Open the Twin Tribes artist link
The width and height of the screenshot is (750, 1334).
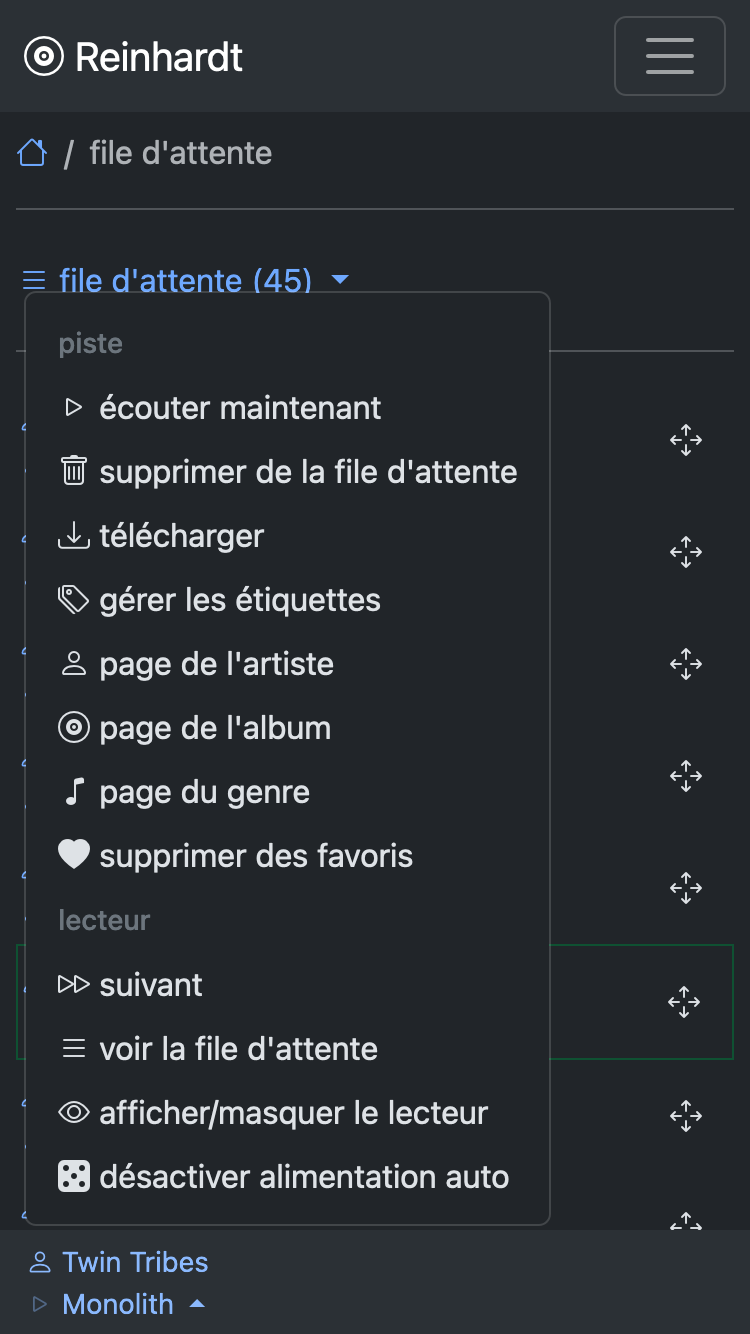coord(135,1262)
